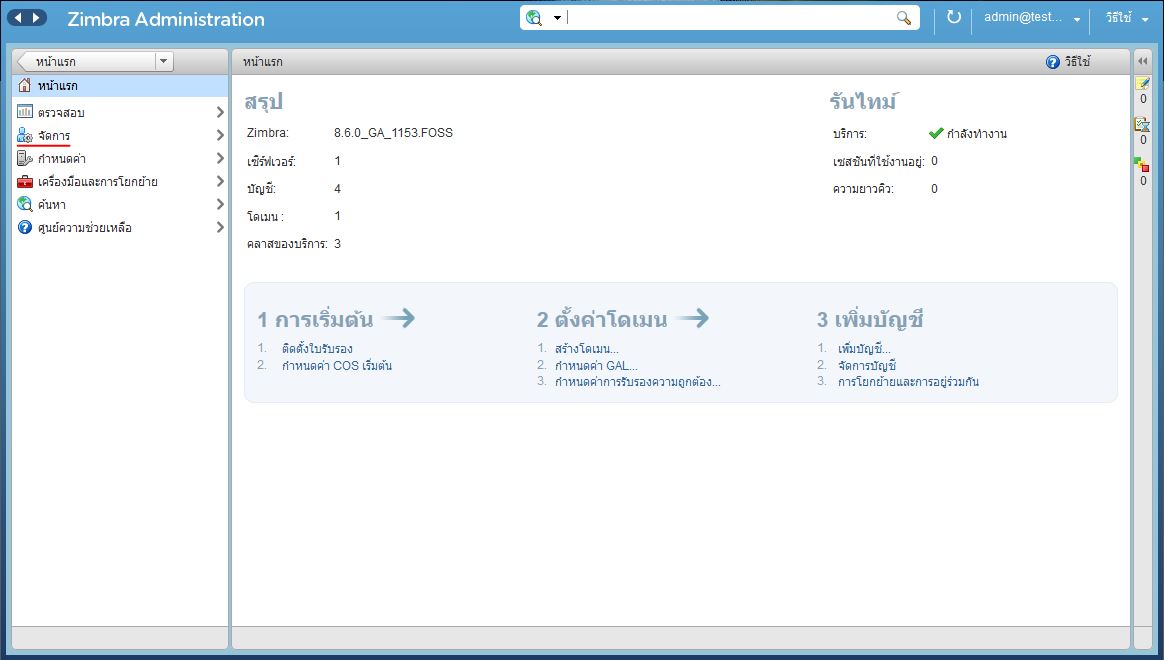Open the green-yellow-red squares status icon
This screenshot has height=660, width=1164.
[x=1142, y=164]
